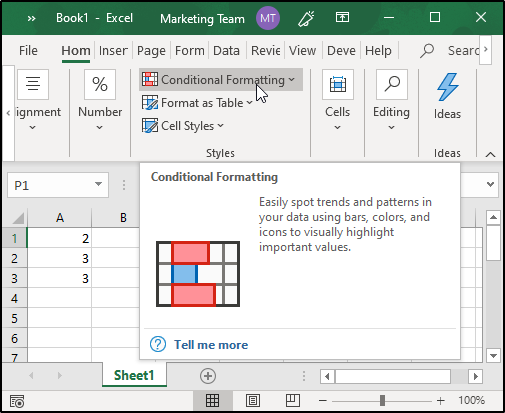Switch to the Help tab
The width and height of the screenshot is (505, 413).
pos(378,51)
